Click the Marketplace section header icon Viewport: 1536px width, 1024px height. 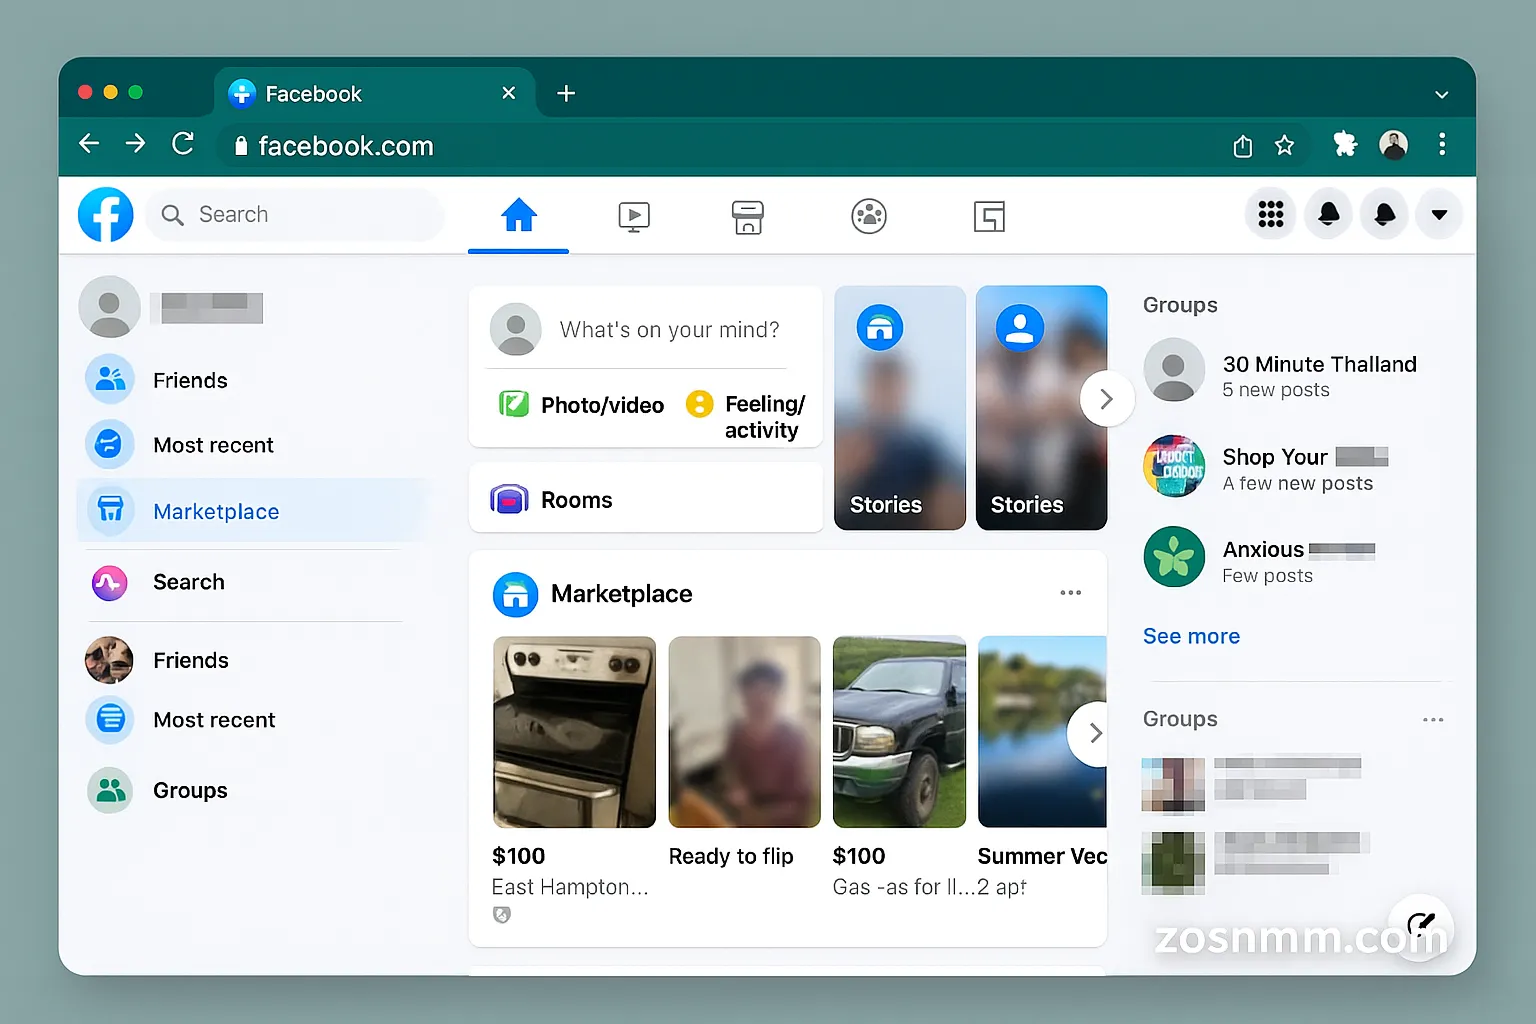[516, 595]
